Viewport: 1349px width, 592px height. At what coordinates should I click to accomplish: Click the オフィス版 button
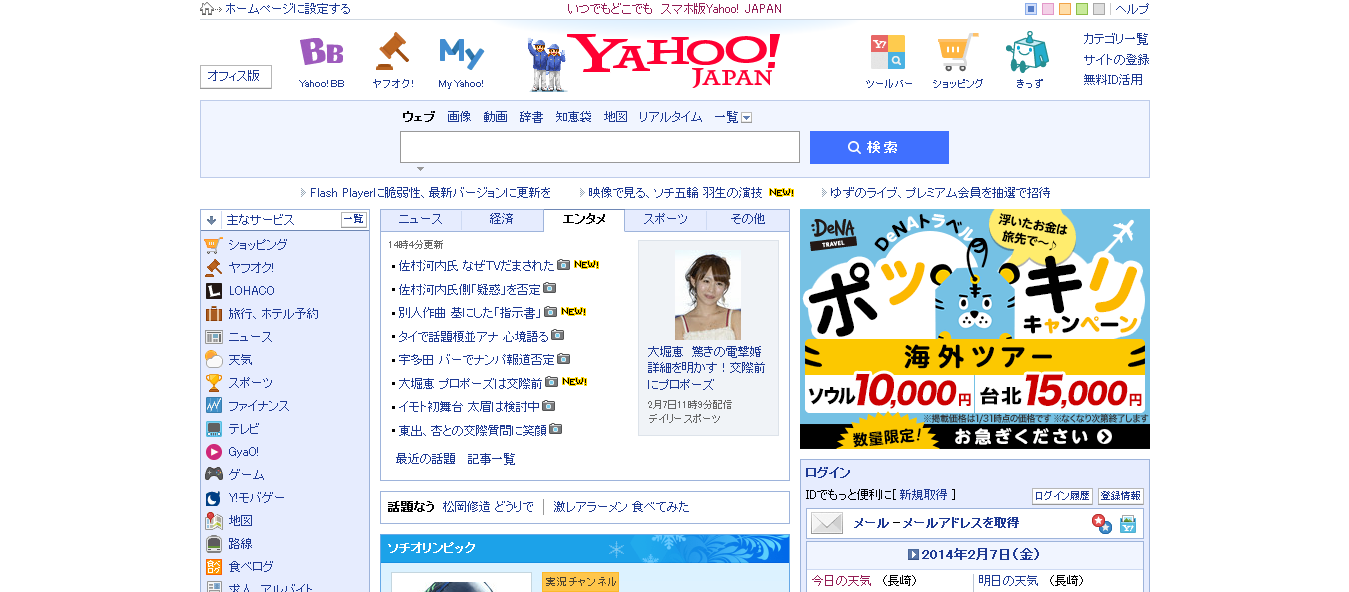click(x=235, y=77)
